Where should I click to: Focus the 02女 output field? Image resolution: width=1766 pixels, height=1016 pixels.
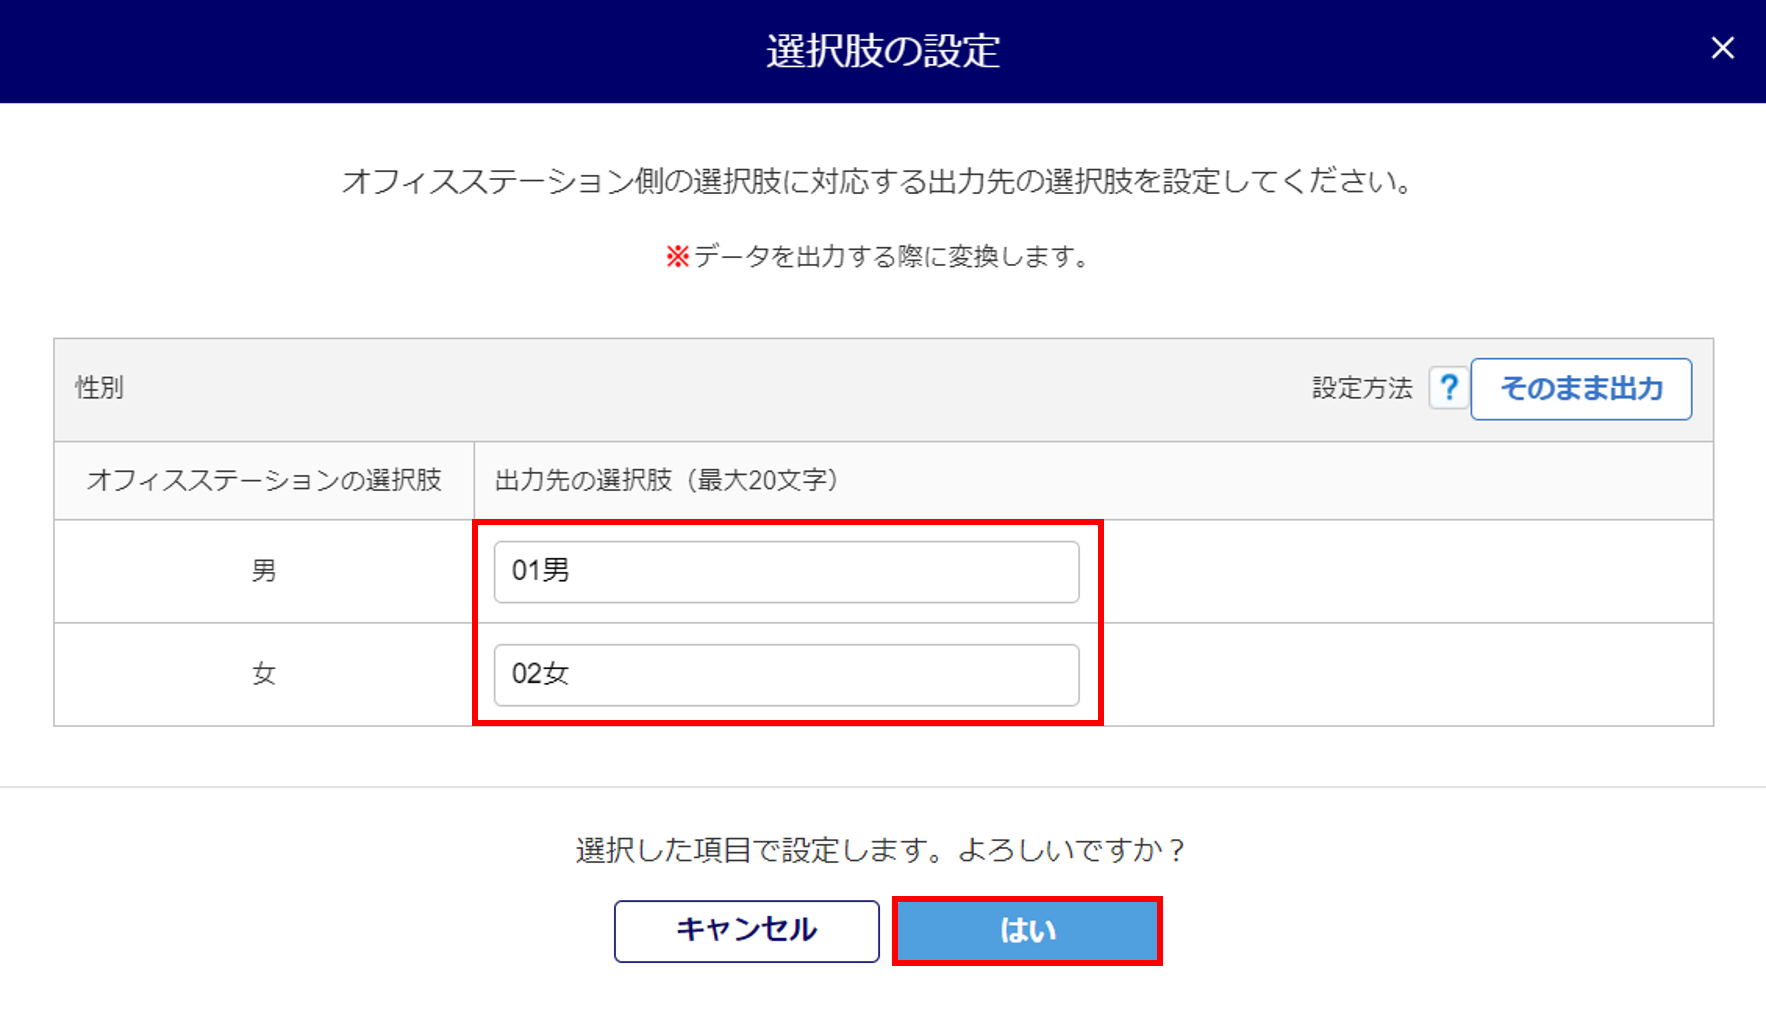[x=786, y=675]
